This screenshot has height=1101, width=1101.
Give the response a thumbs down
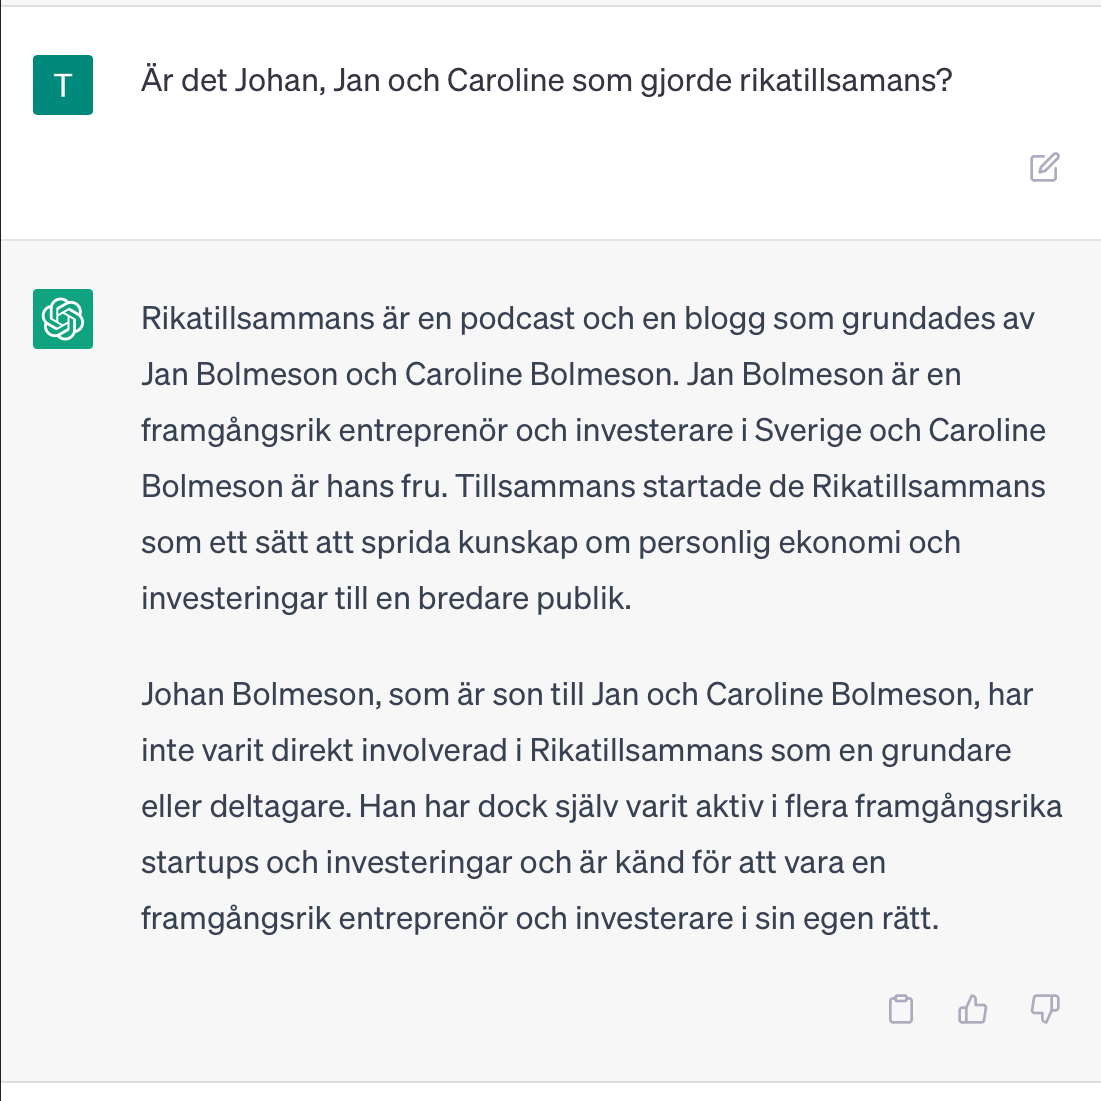1044,1009
